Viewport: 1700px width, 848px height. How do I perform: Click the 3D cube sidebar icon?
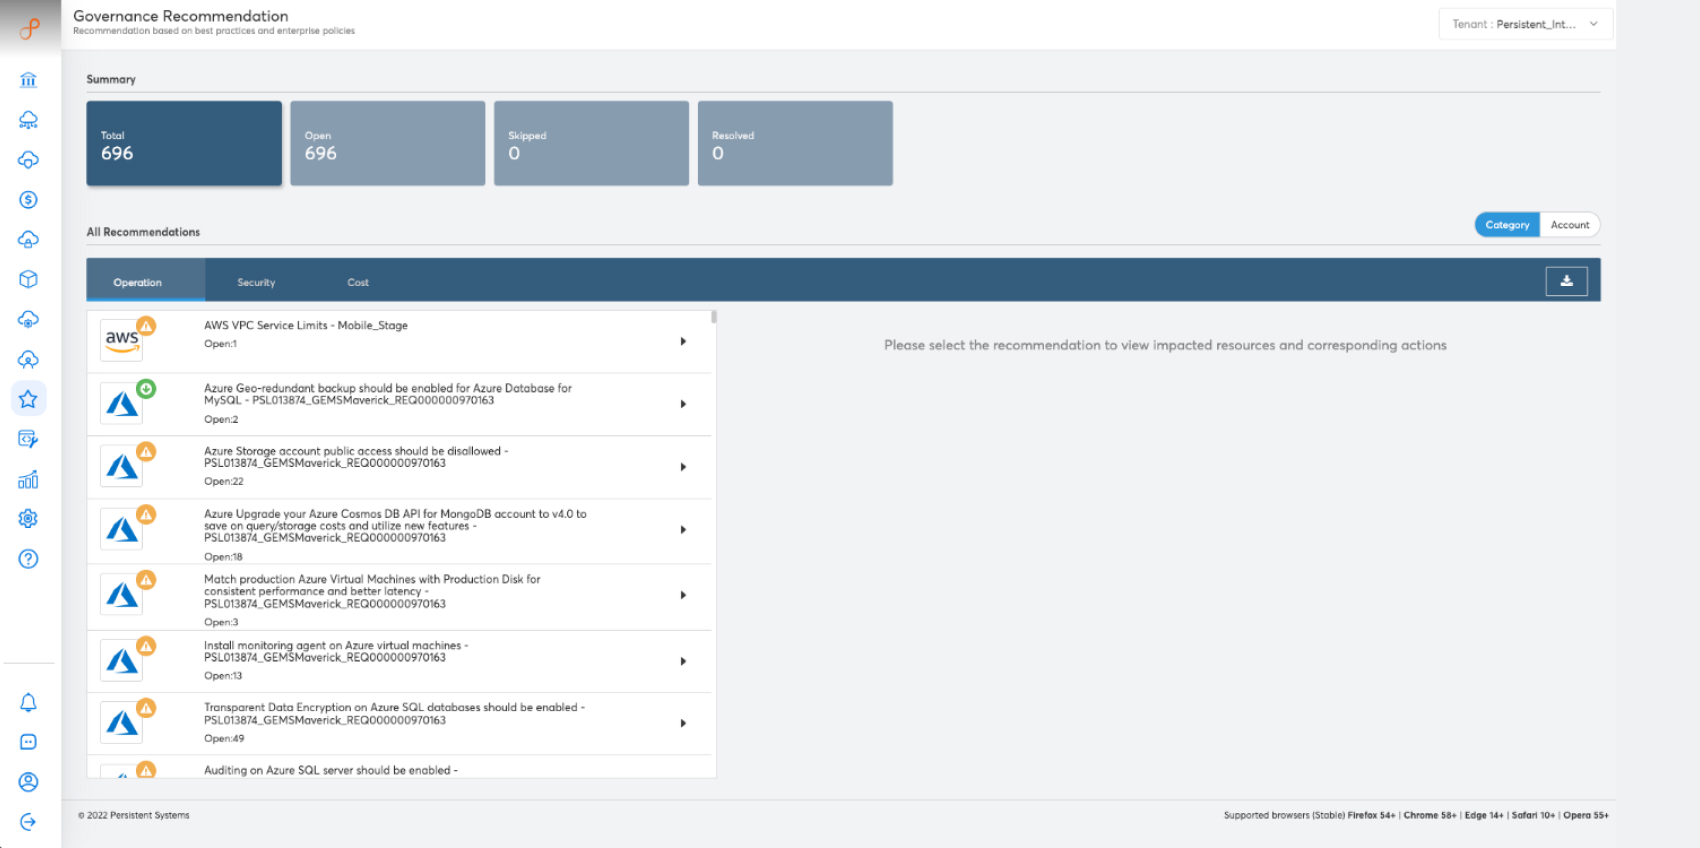(x=28, y=280)
